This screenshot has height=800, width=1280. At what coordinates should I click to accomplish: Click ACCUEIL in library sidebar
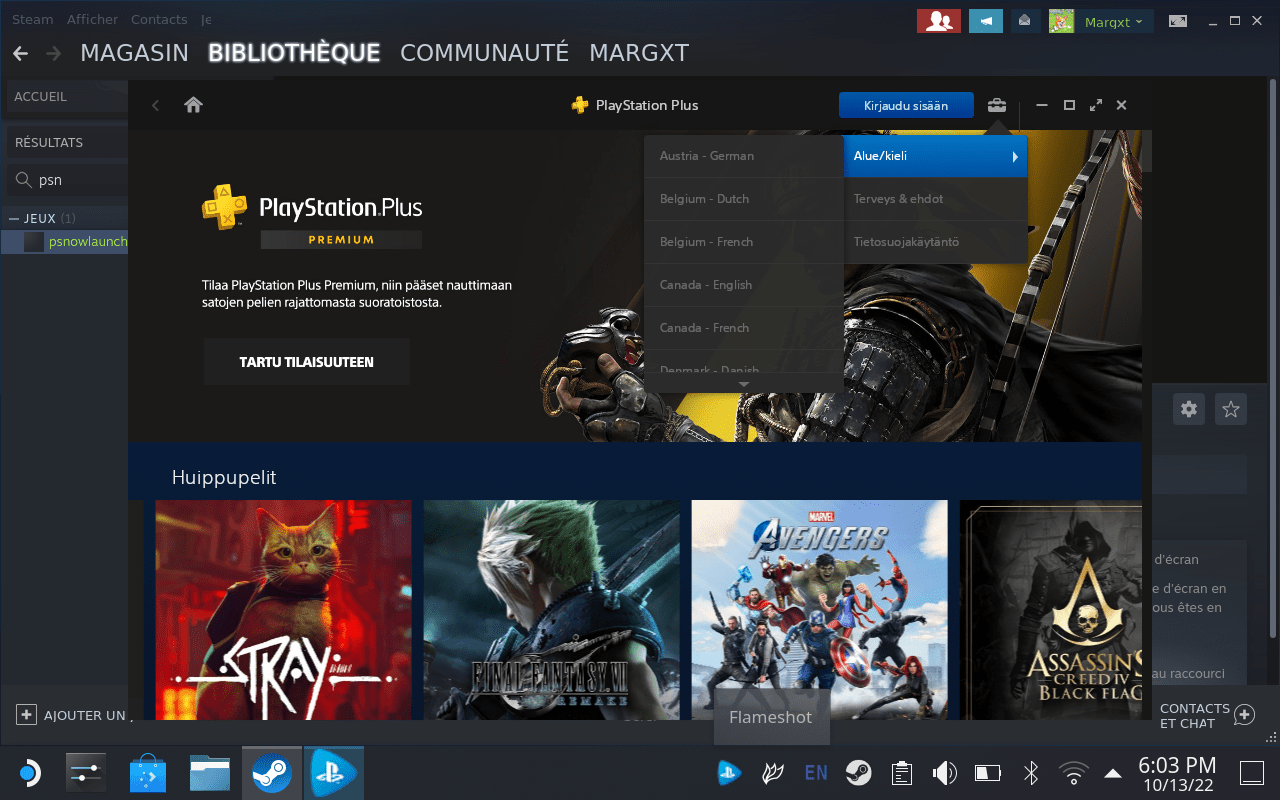pos(66,97)
